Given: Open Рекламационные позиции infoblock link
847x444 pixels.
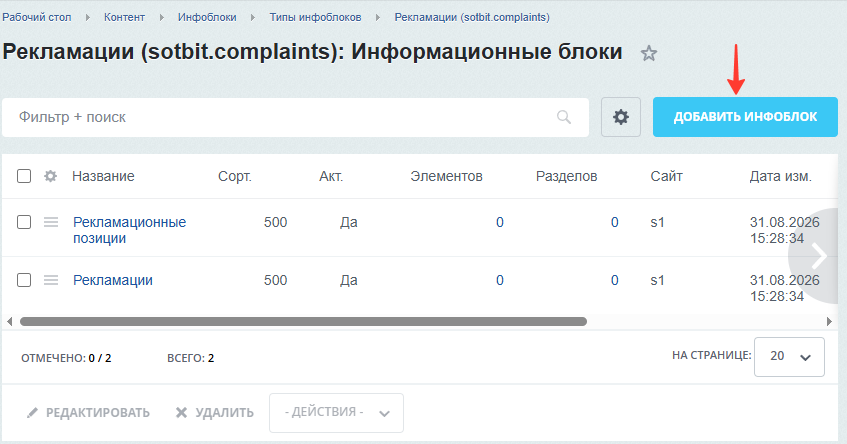Looking at the screenshot, I should (130, 230).
